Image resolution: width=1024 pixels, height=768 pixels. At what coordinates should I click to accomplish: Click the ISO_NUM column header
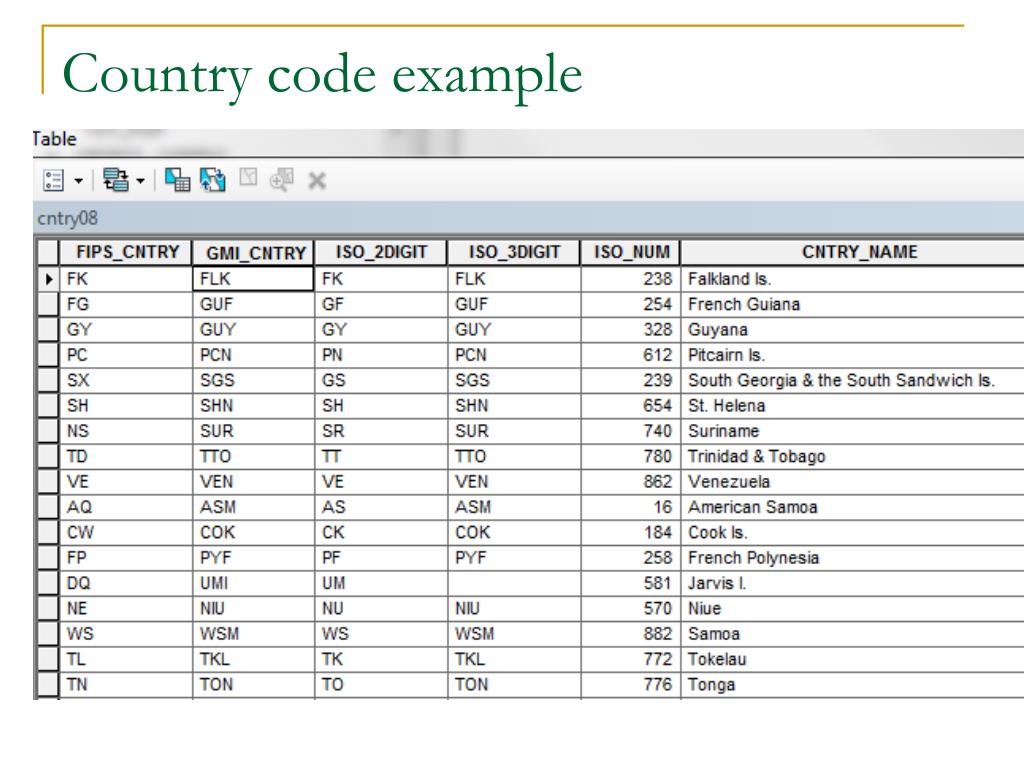pyautogui.click(x=630, y=252)
